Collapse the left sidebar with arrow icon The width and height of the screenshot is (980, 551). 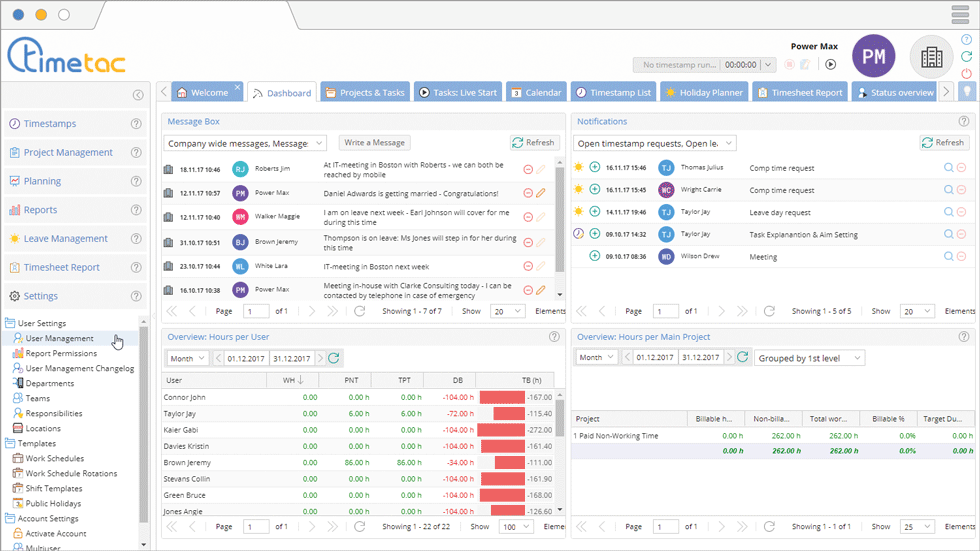coord(138,95)
